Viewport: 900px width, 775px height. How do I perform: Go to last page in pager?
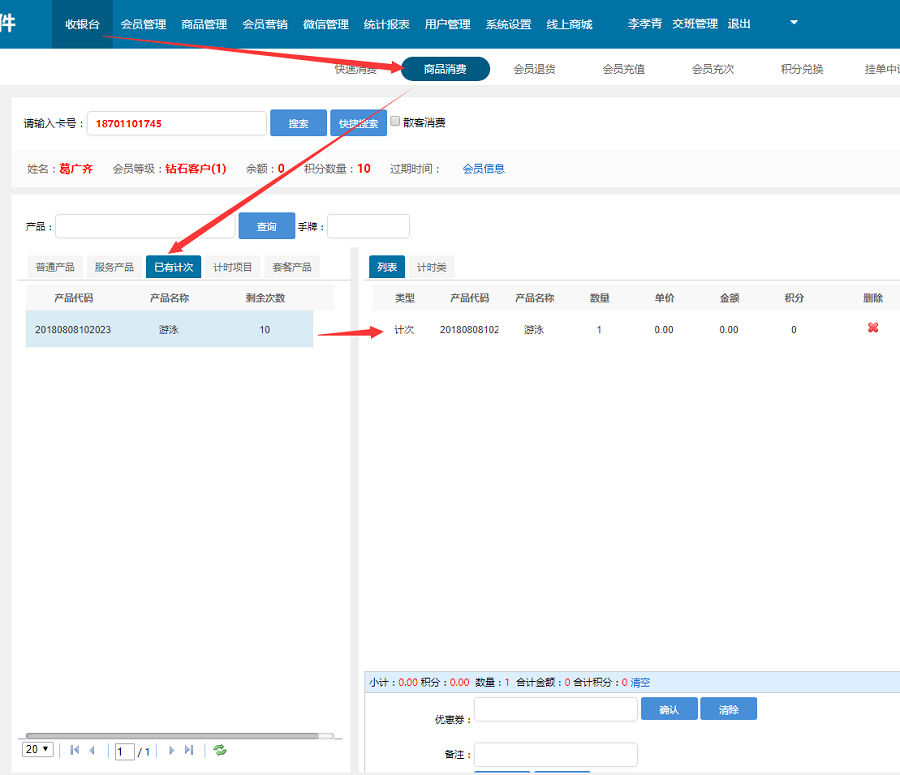tap(189, 750)
